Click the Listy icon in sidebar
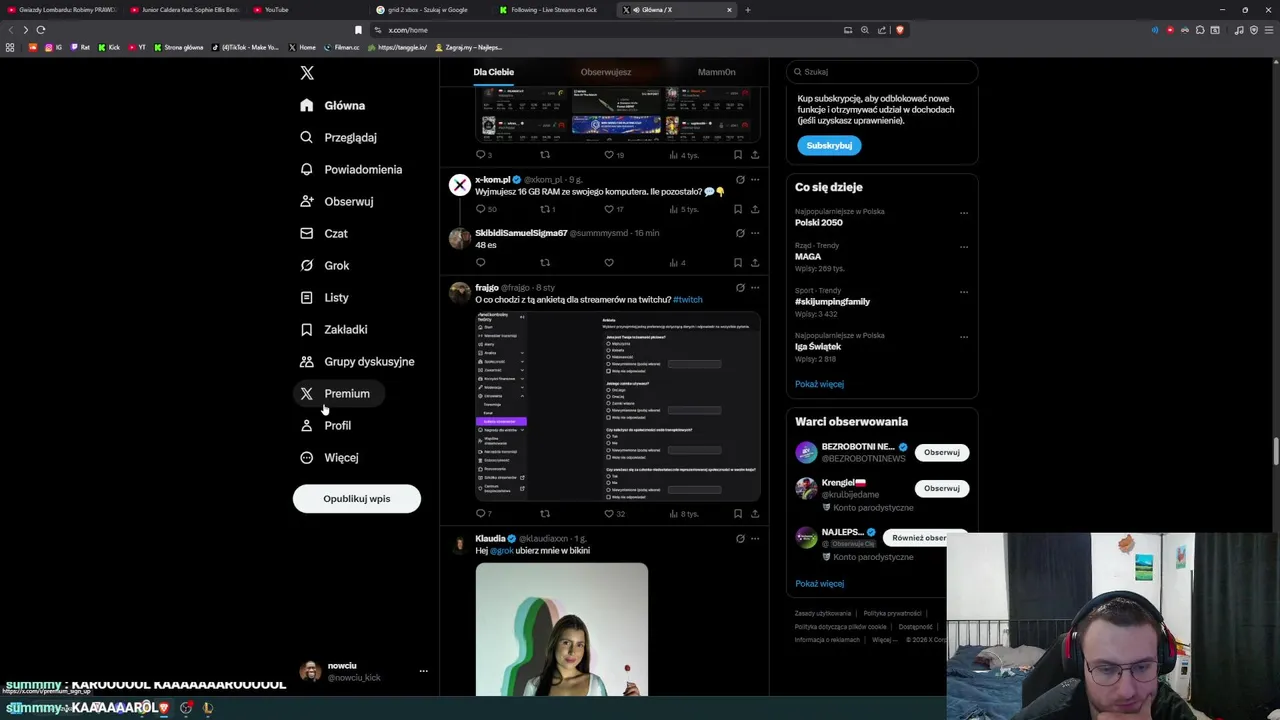 307,297
